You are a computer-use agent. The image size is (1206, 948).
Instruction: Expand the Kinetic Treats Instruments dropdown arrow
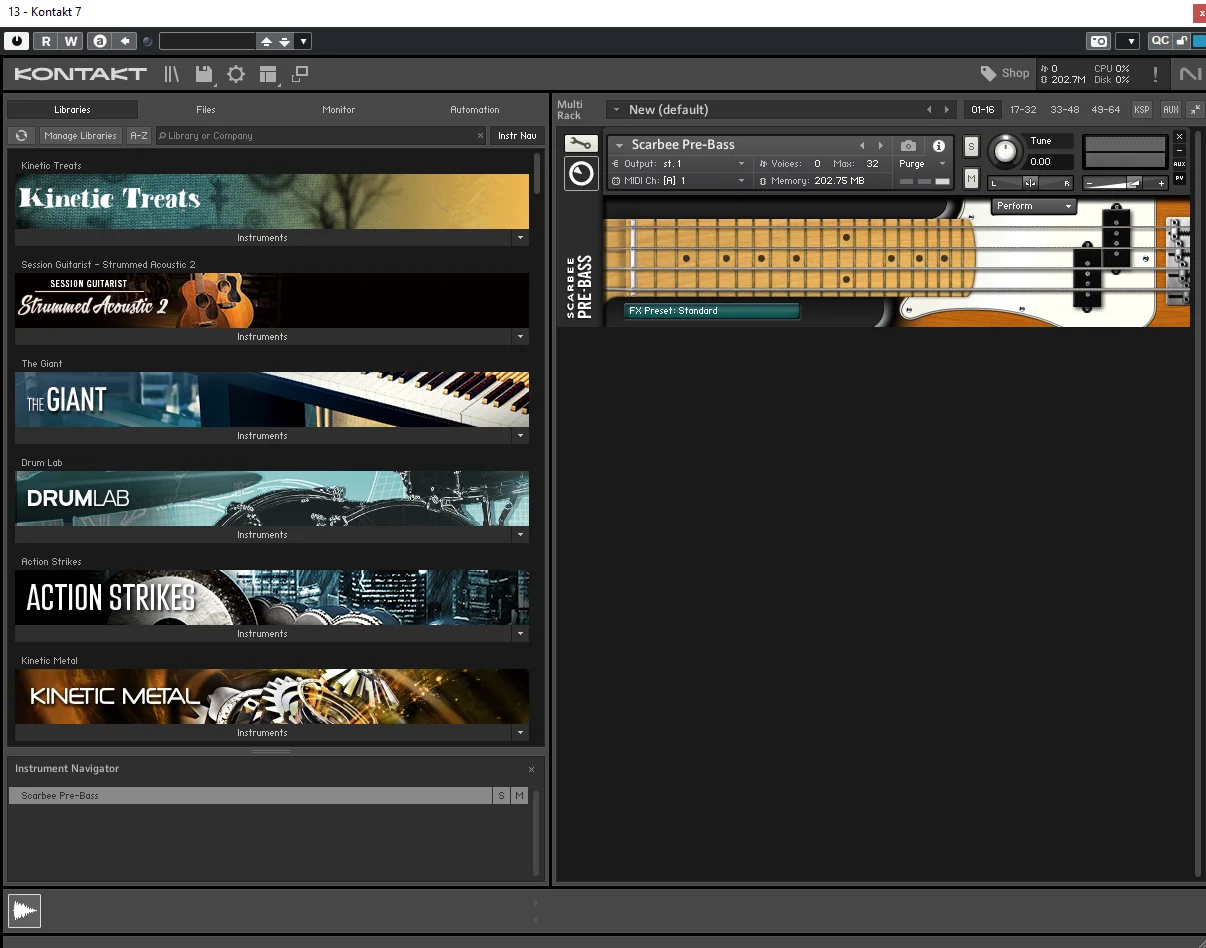[520, 238]
